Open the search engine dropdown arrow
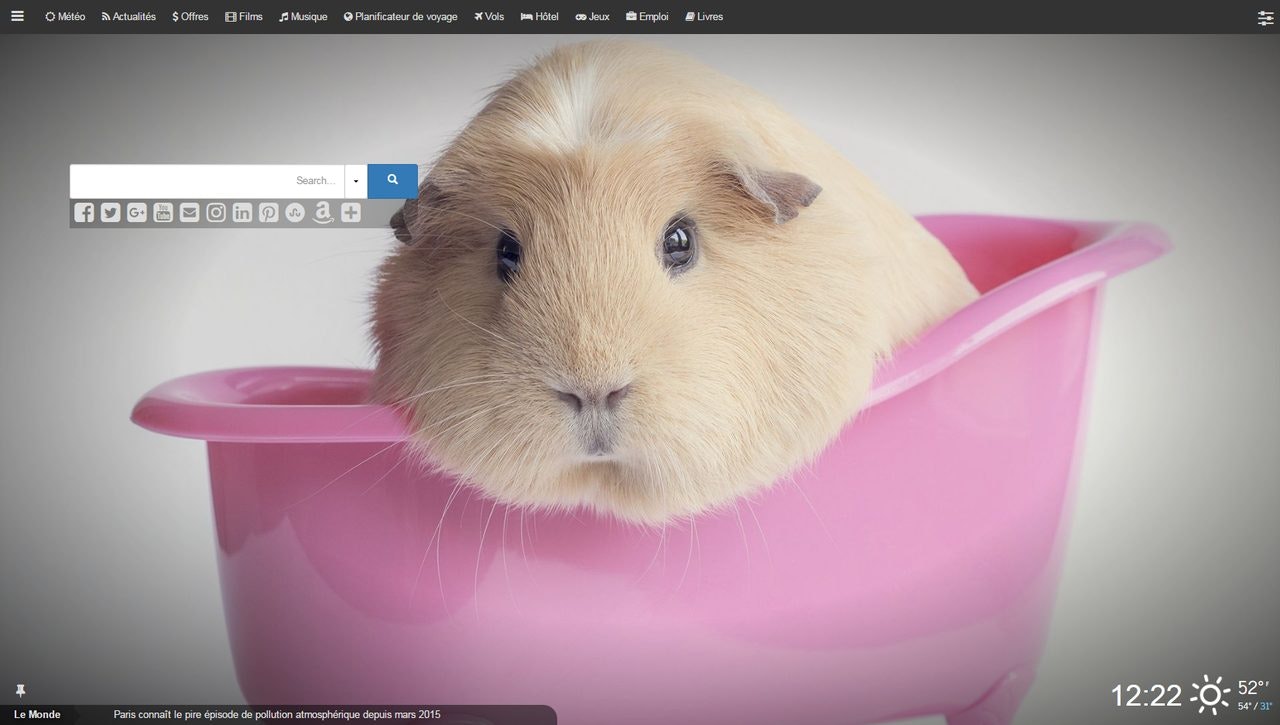 [356, 181]
